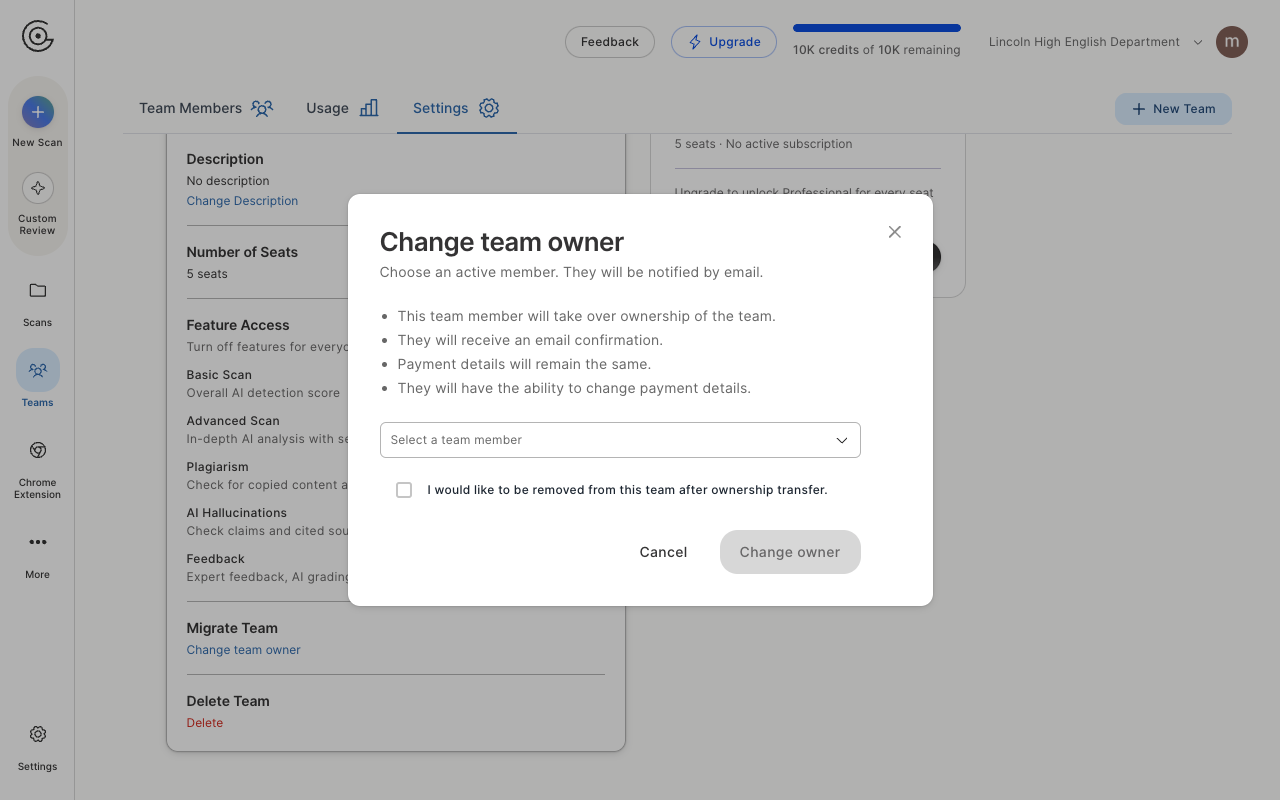Select the Settings tab

click(x=456, y=108)
